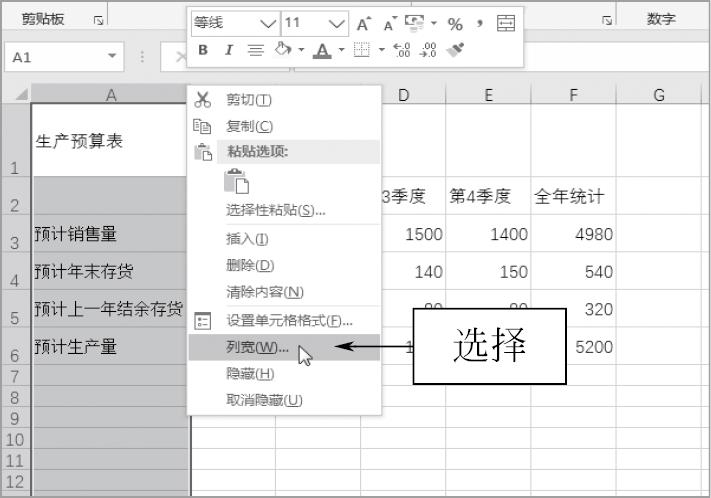The image size is (711, 498).
Task: Increase decimal places button
Action: point(402,50)
